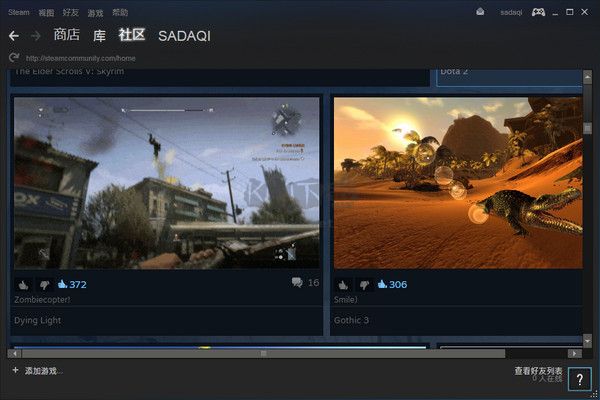Click the vertical scrollbar thumb
600x400 pixels.
(x=587, y=128)
